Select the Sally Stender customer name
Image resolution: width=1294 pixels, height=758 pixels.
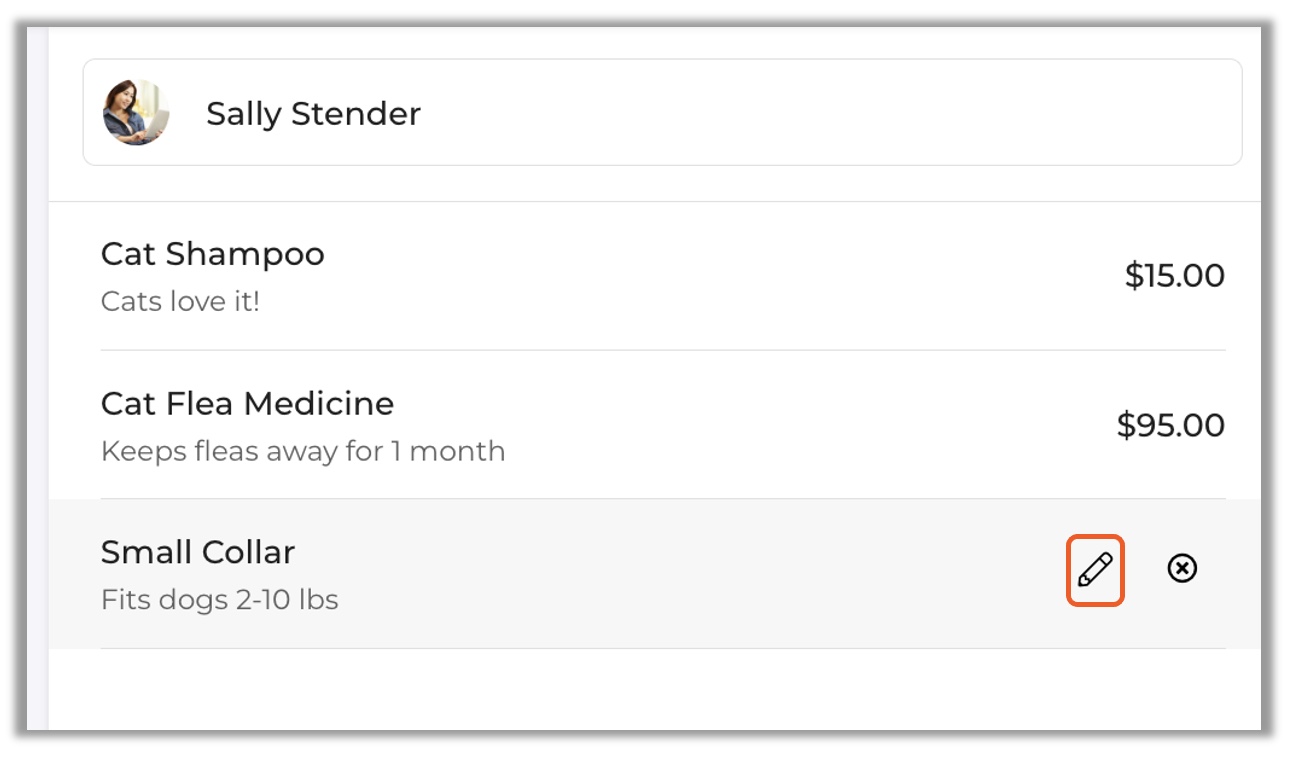[313, 114]
